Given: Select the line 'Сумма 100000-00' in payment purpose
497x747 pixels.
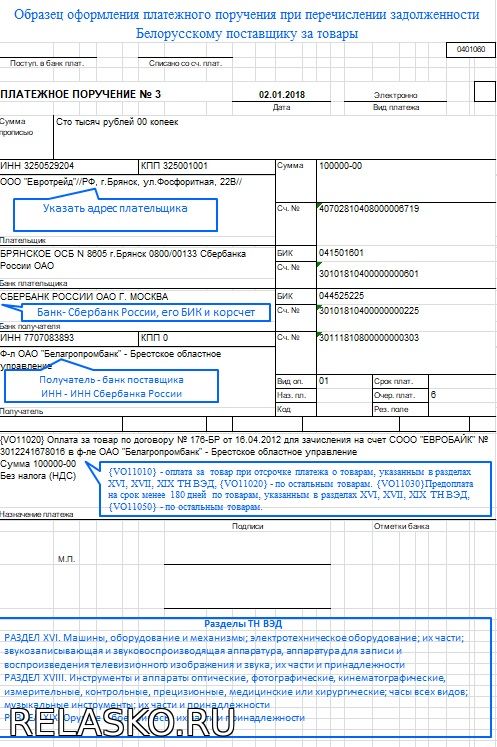Looking at the screenshot, I should [x=38, y=464].
